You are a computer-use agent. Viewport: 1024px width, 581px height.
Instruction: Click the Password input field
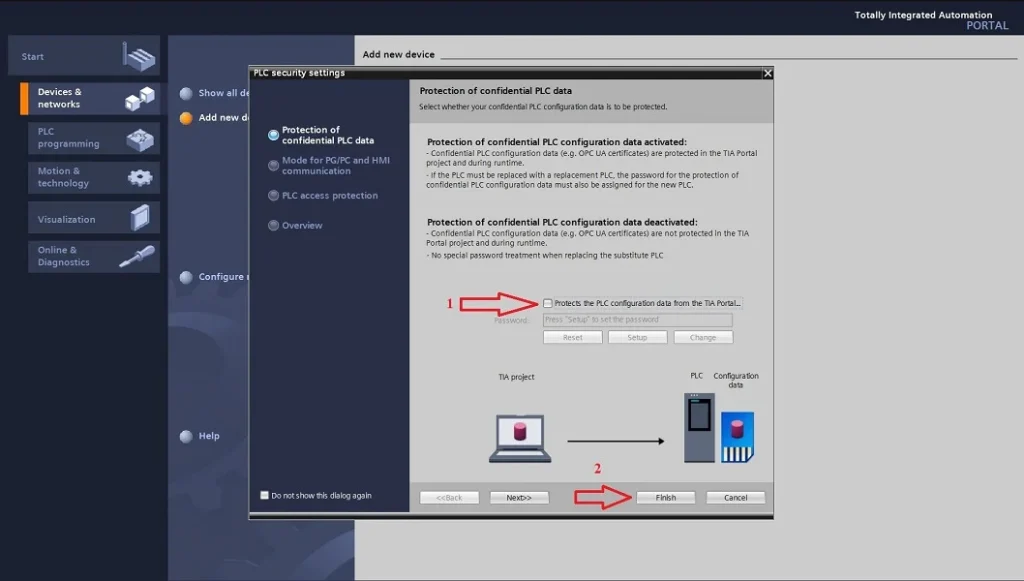(x=637, y=320)
